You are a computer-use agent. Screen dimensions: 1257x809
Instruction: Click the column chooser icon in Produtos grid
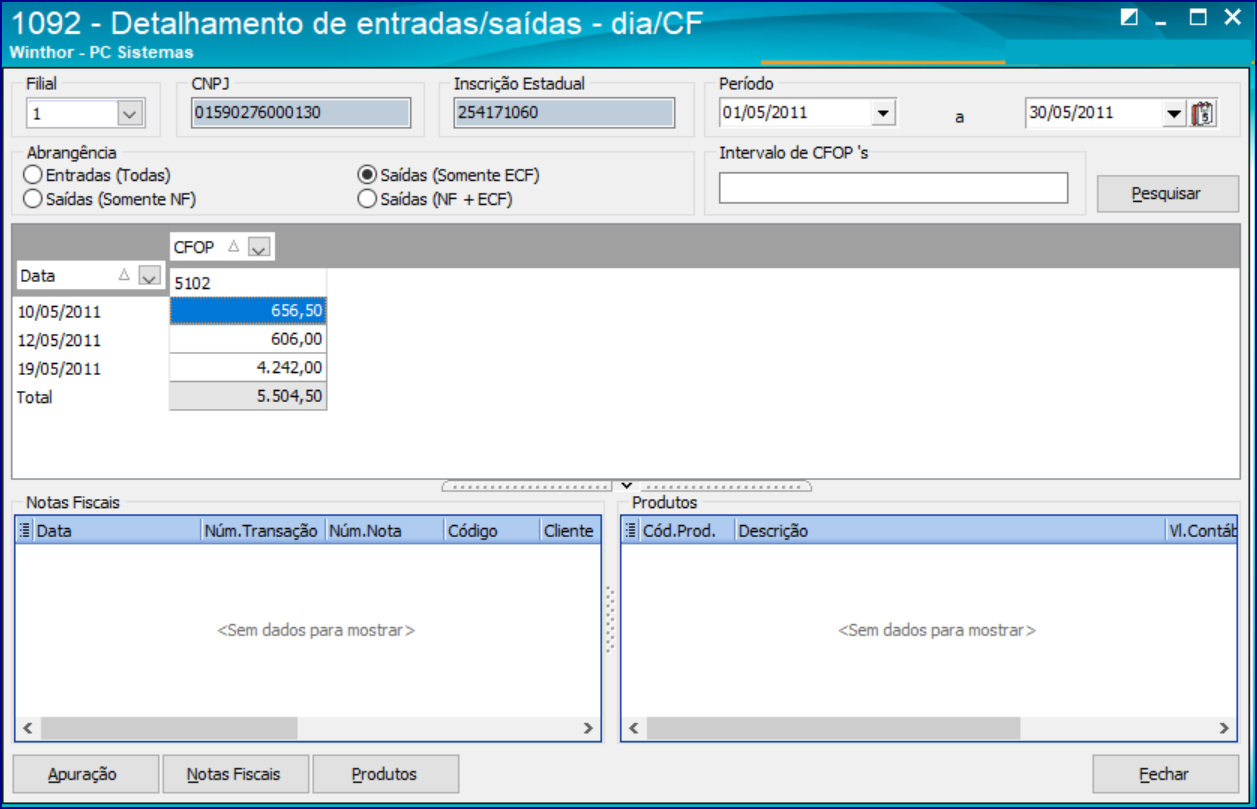pos(631,531)
